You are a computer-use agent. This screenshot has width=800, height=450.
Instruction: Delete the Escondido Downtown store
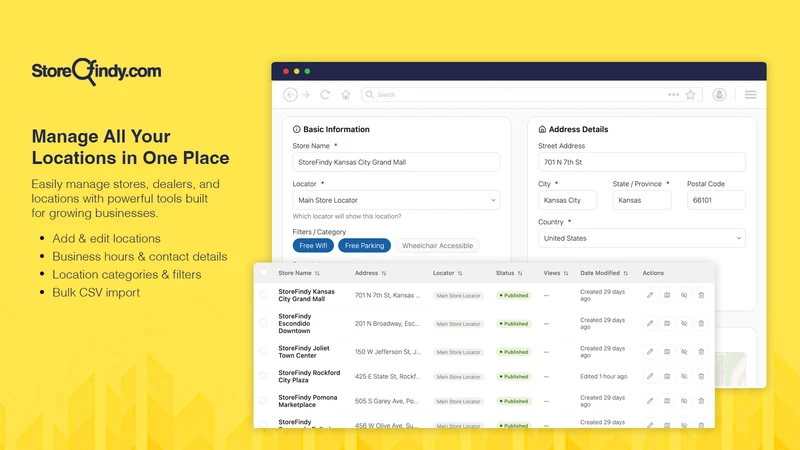coord(702,323)
